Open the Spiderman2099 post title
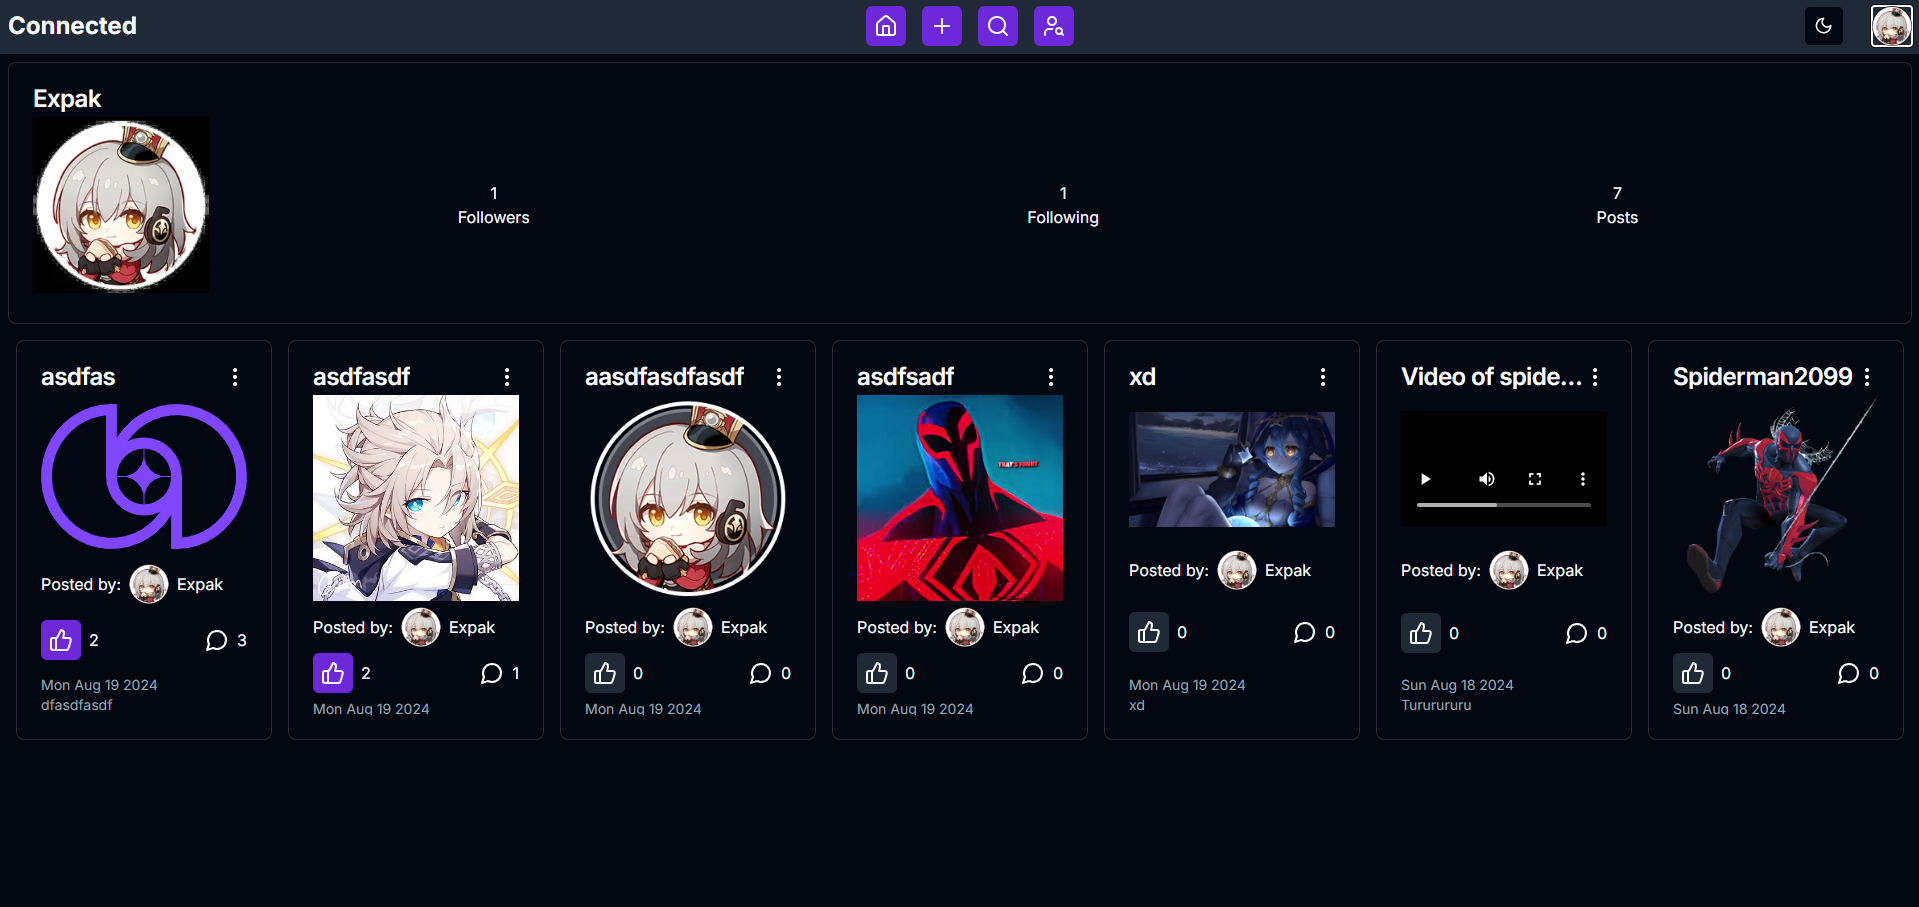Image resolution: width=1919 pixels, height=907 pixels. coord(1763,377)
